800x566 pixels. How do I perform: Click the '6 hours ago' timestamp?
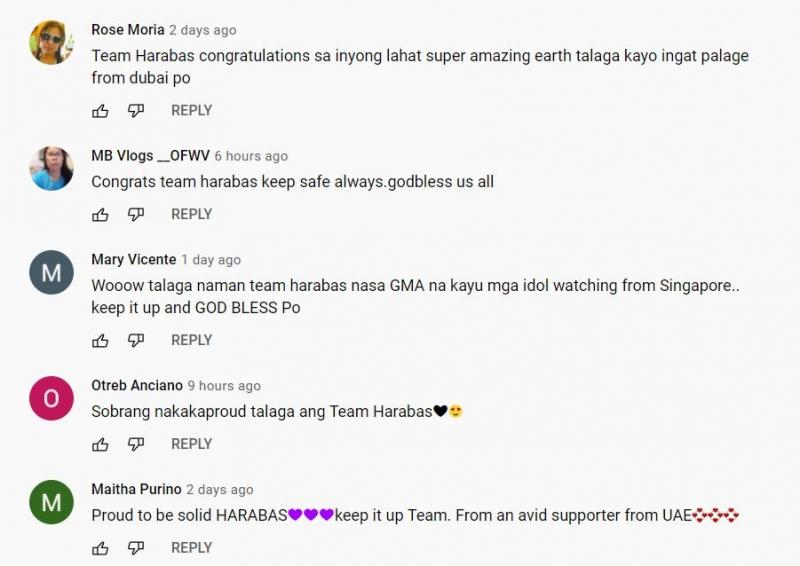tap(251, 156)
